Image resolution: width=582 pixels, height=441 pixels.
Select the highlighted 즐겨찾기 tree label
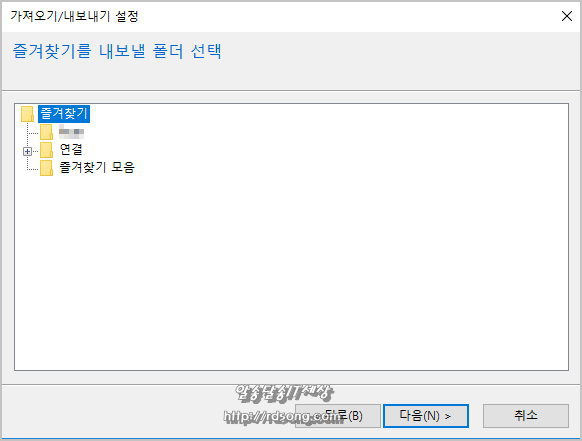[64, 114]
